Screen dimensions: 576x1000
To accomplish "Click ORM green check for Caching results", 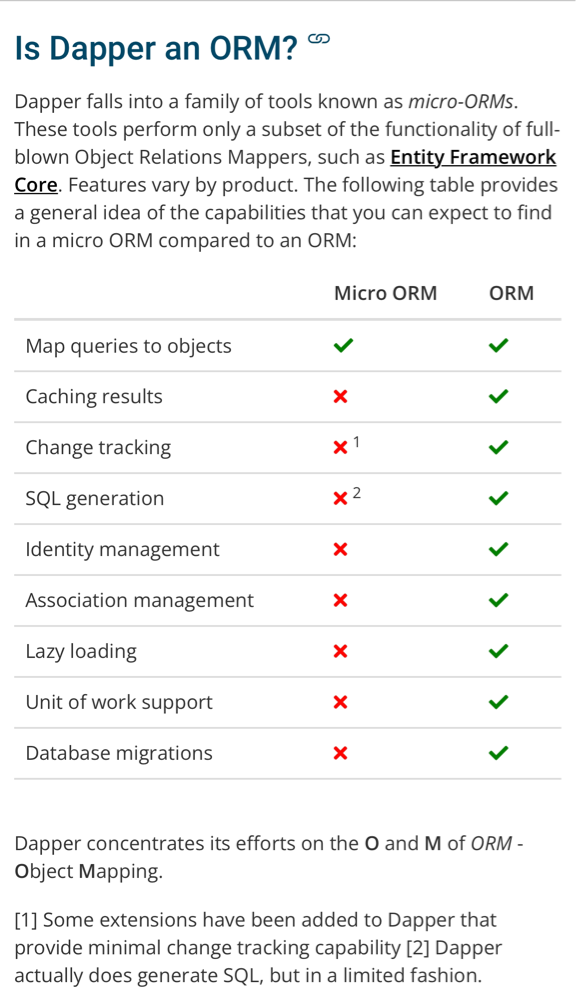I will coord(498,397).
